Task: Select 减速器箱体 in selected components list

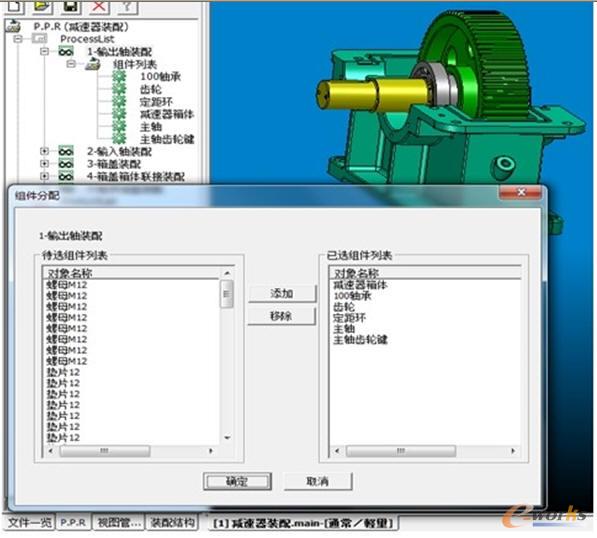Action: pyautogui.click(x=360, y=285)
